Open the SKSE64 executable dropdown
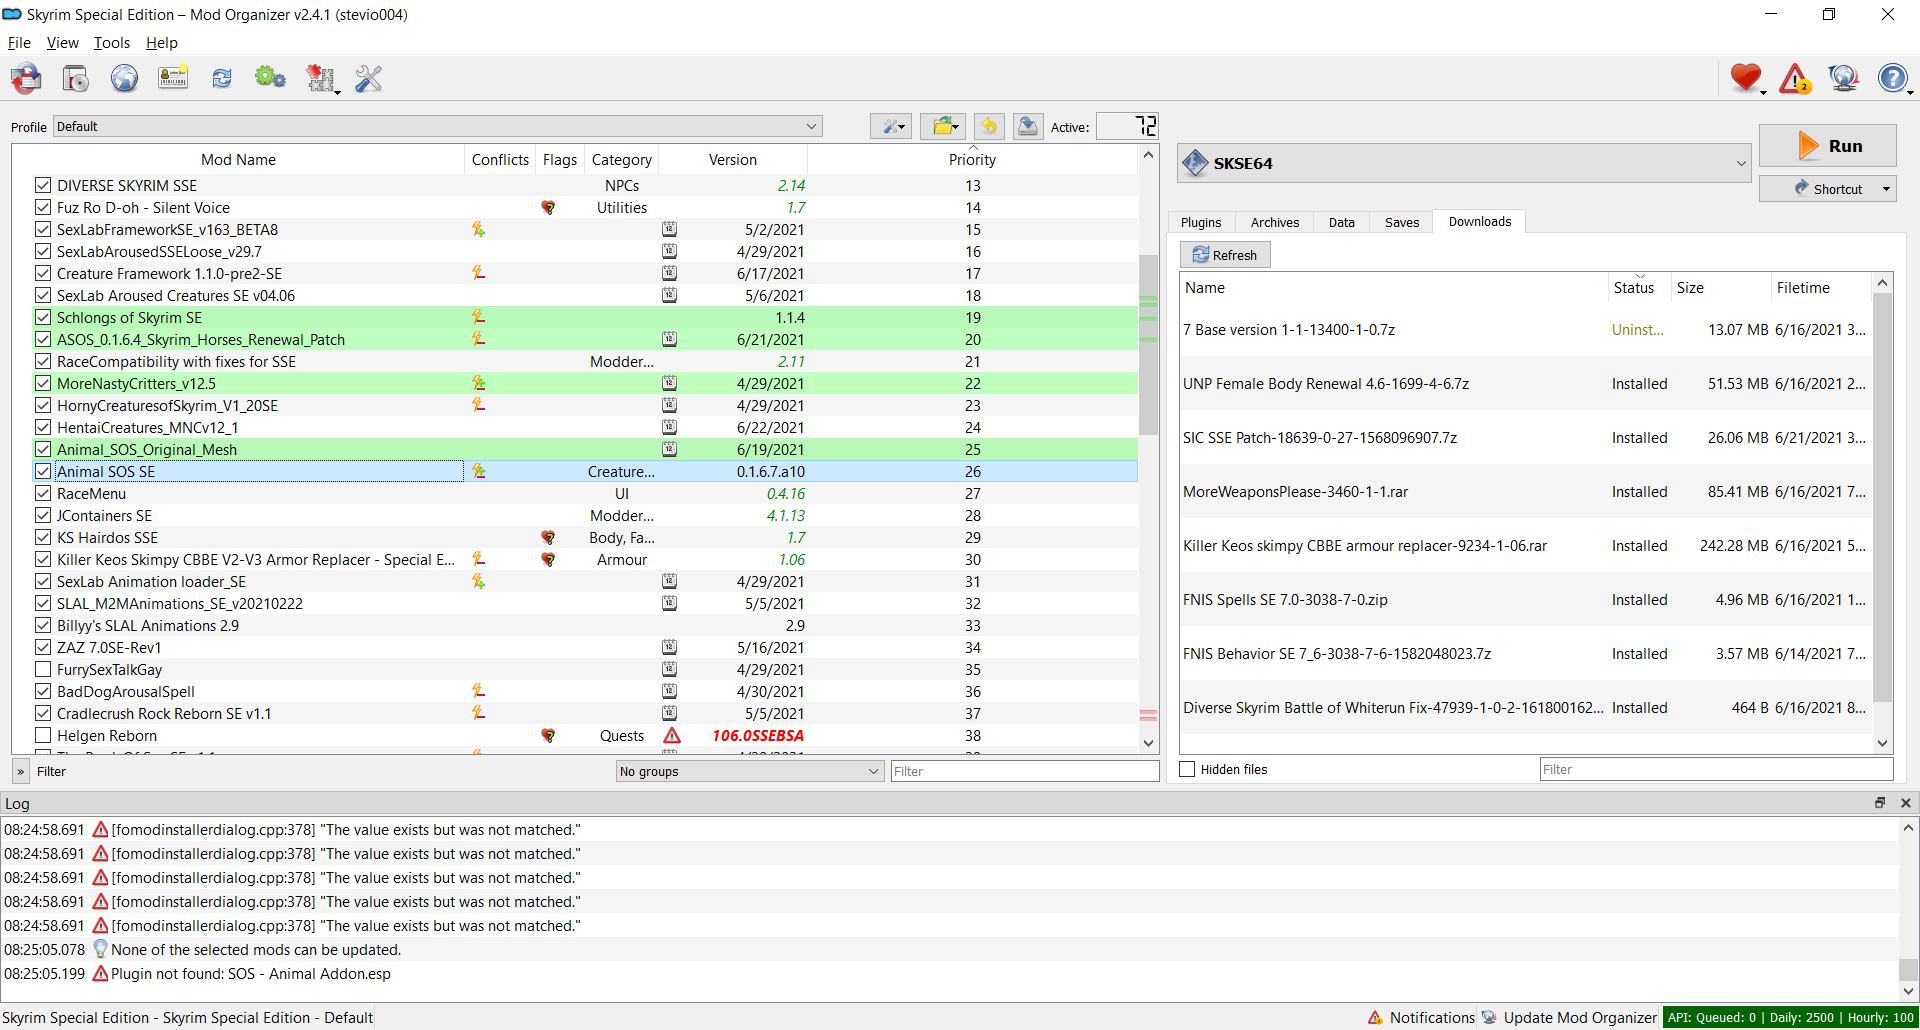 tap(1464, 163)
